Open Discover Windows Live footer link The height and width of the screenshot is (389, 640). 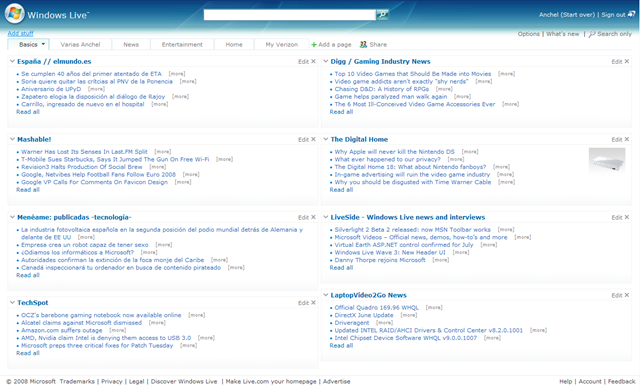click(x=184, y=382)
